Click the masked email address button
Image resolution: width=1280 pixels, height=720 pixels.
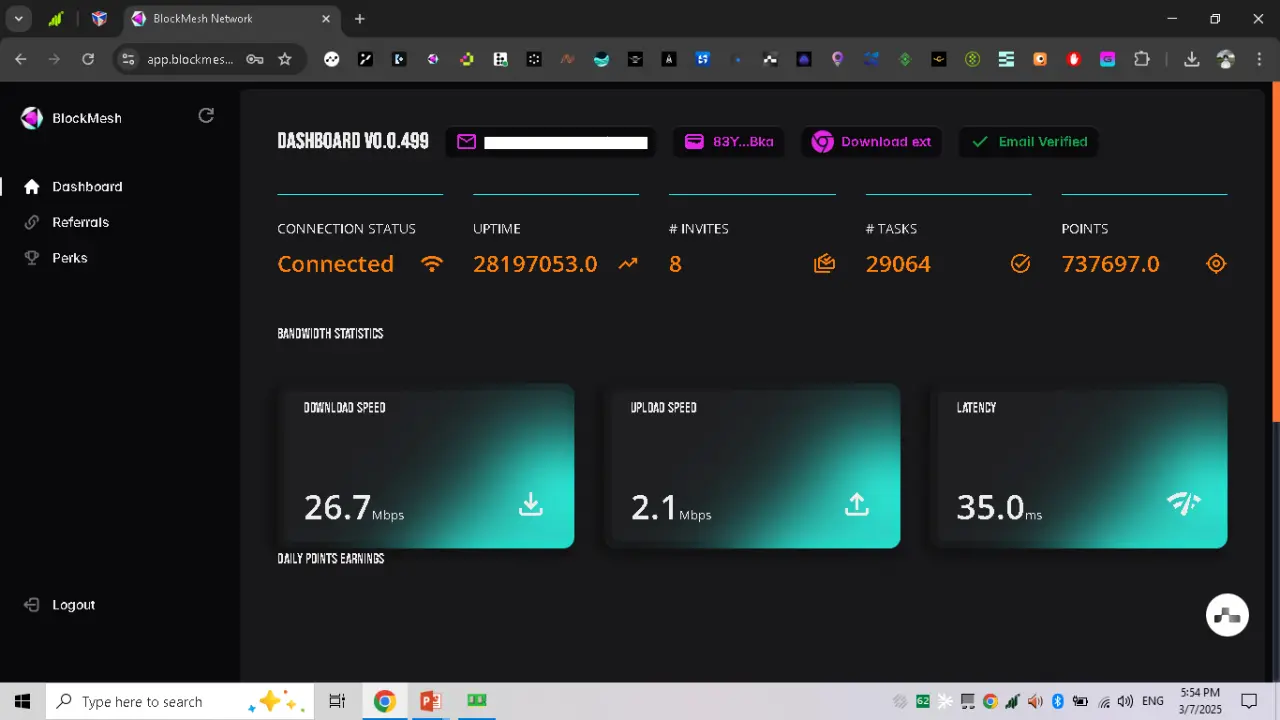552,142
